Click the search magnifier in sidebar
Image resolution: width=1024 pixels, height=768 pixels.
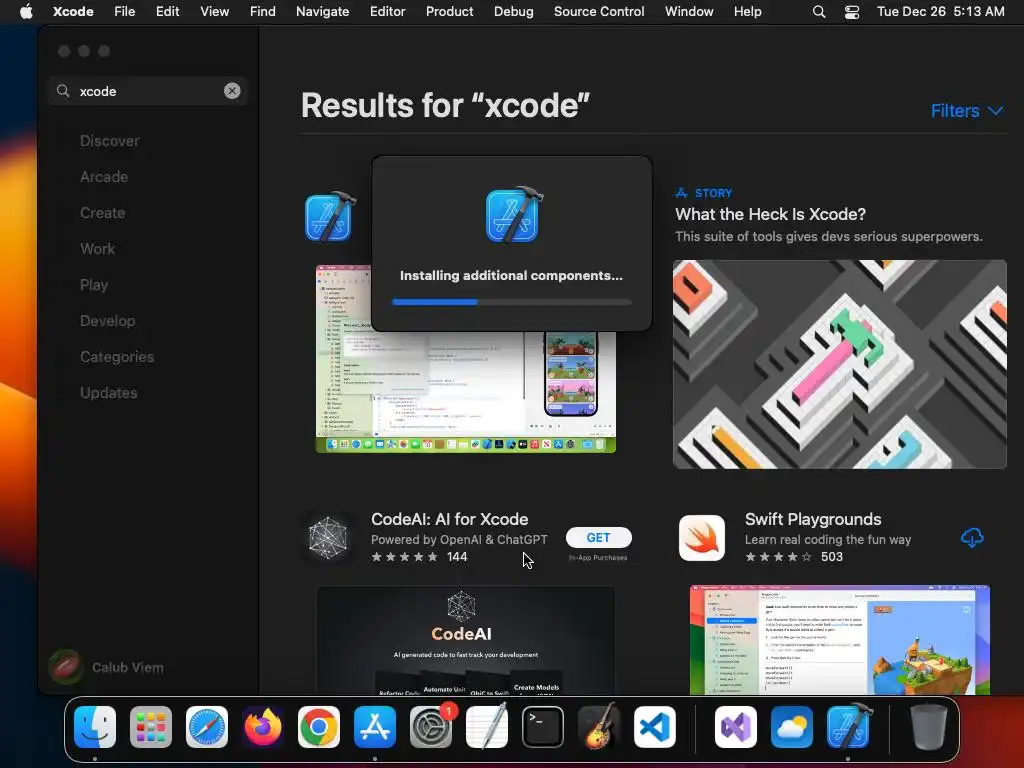[x=63, y=91]
